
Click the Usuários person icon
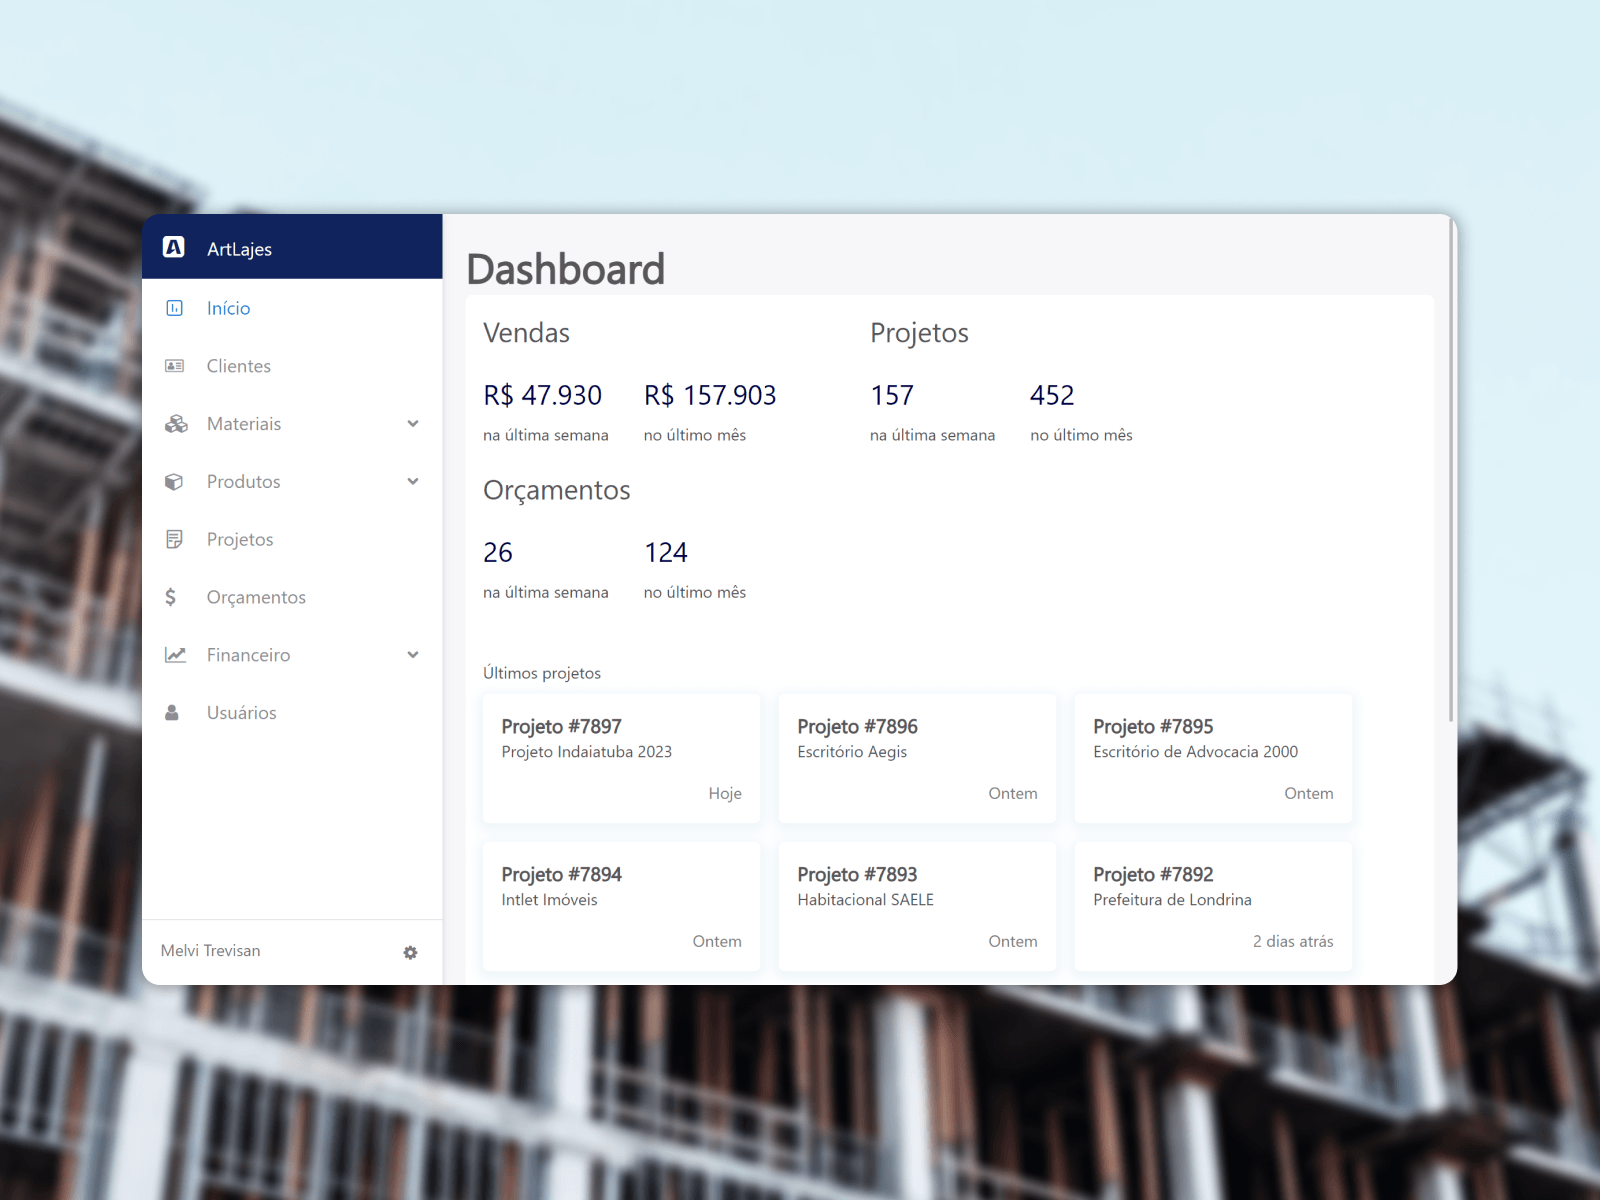tap(172, 713)
